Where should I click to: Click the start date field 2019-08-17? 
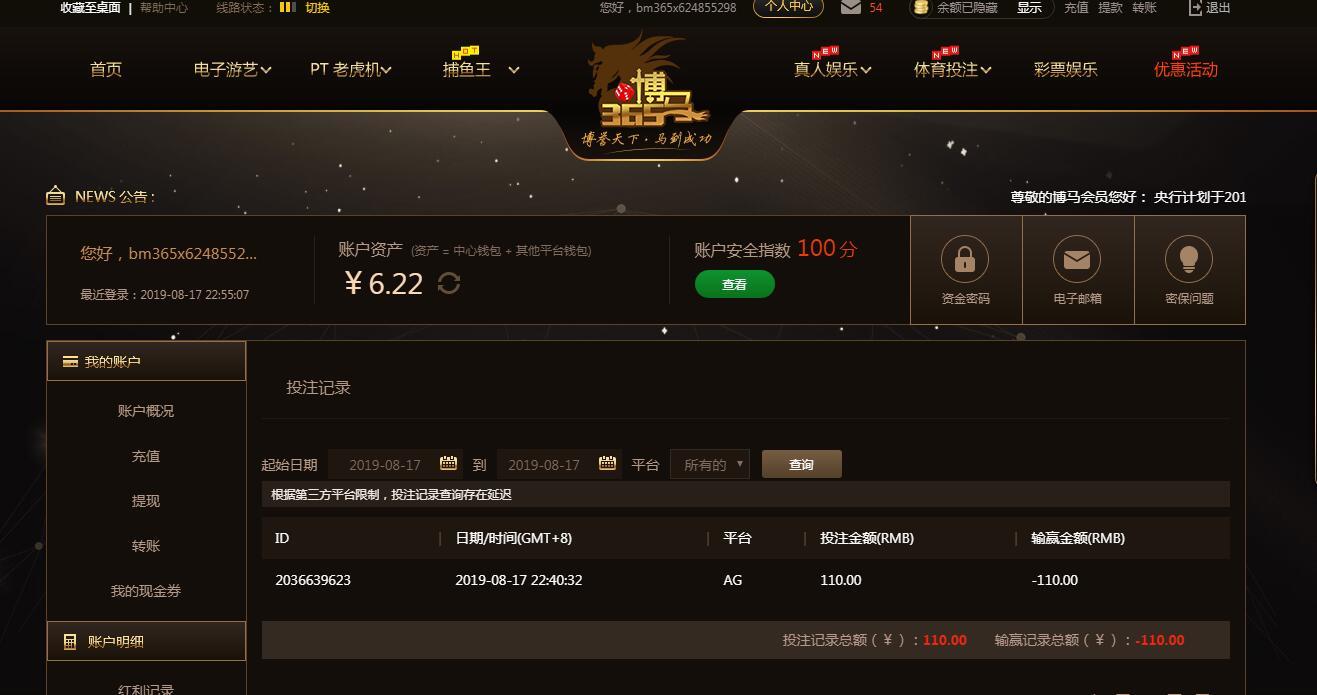tap(384, 464)
